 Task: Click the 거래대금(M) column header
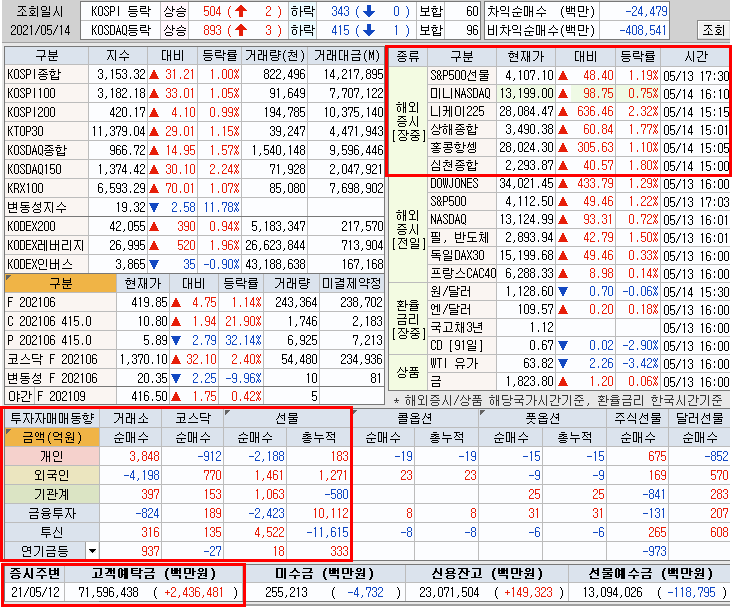pos(346,56)
